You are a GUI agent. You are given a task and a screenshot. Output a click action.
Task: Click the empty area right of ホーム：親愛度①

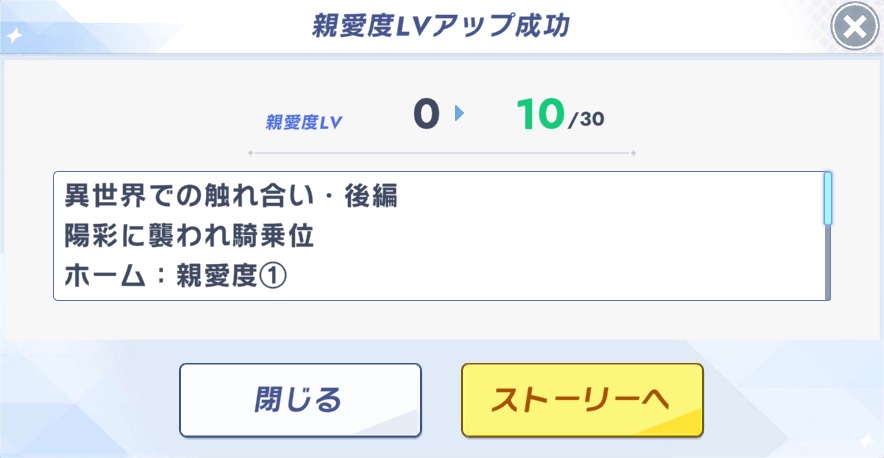pos(550,277)
